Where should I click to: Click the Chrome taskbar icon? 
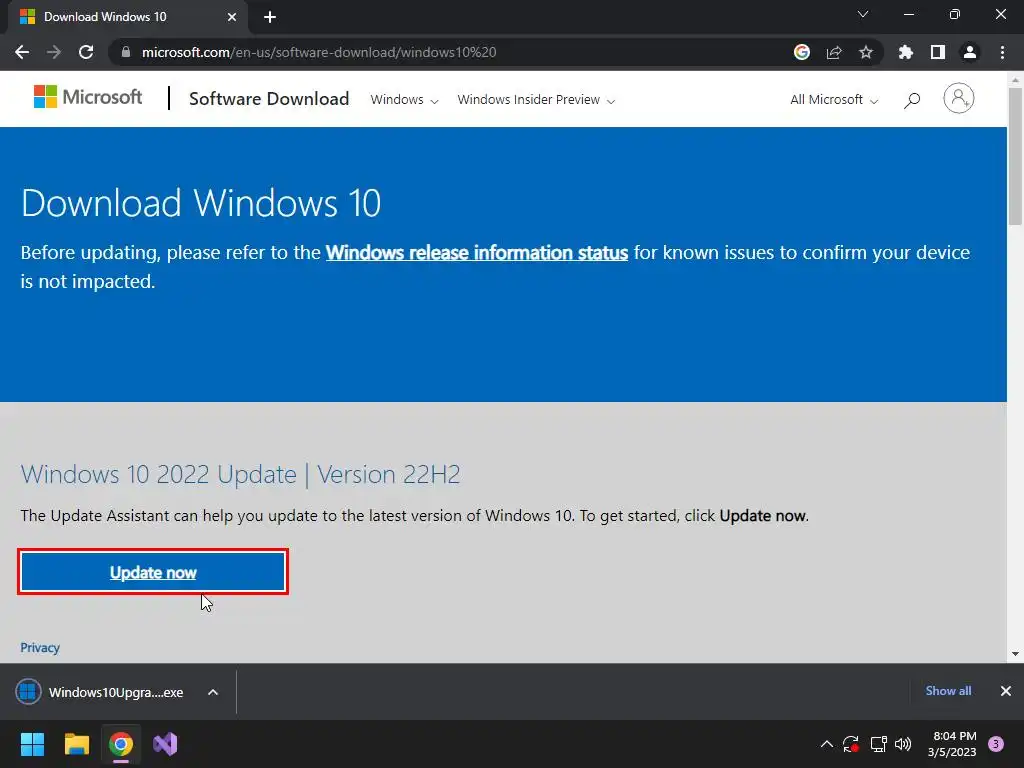click(121, 744)
